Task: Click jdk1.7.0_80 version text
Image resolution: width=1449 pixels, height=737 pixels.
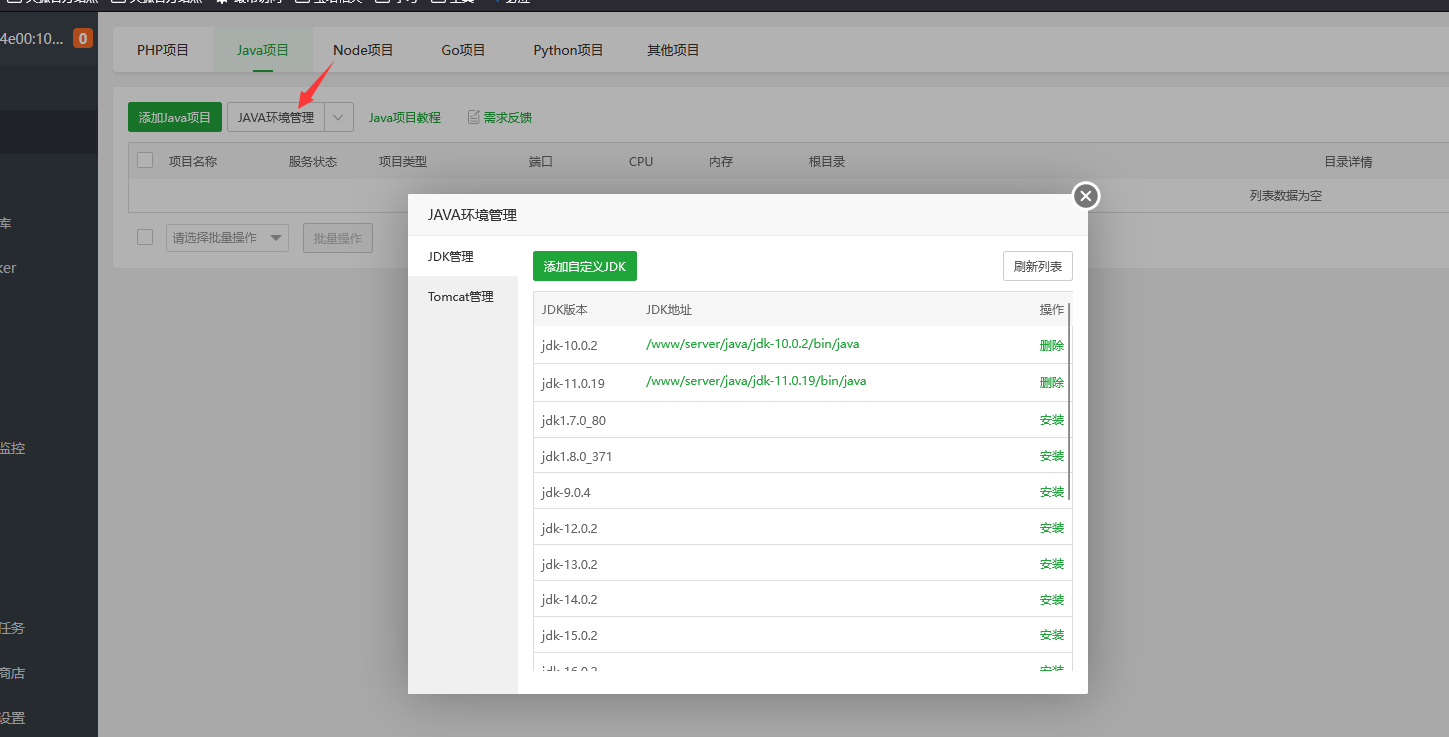Action: pyautogui.click(x=574, y=421)
